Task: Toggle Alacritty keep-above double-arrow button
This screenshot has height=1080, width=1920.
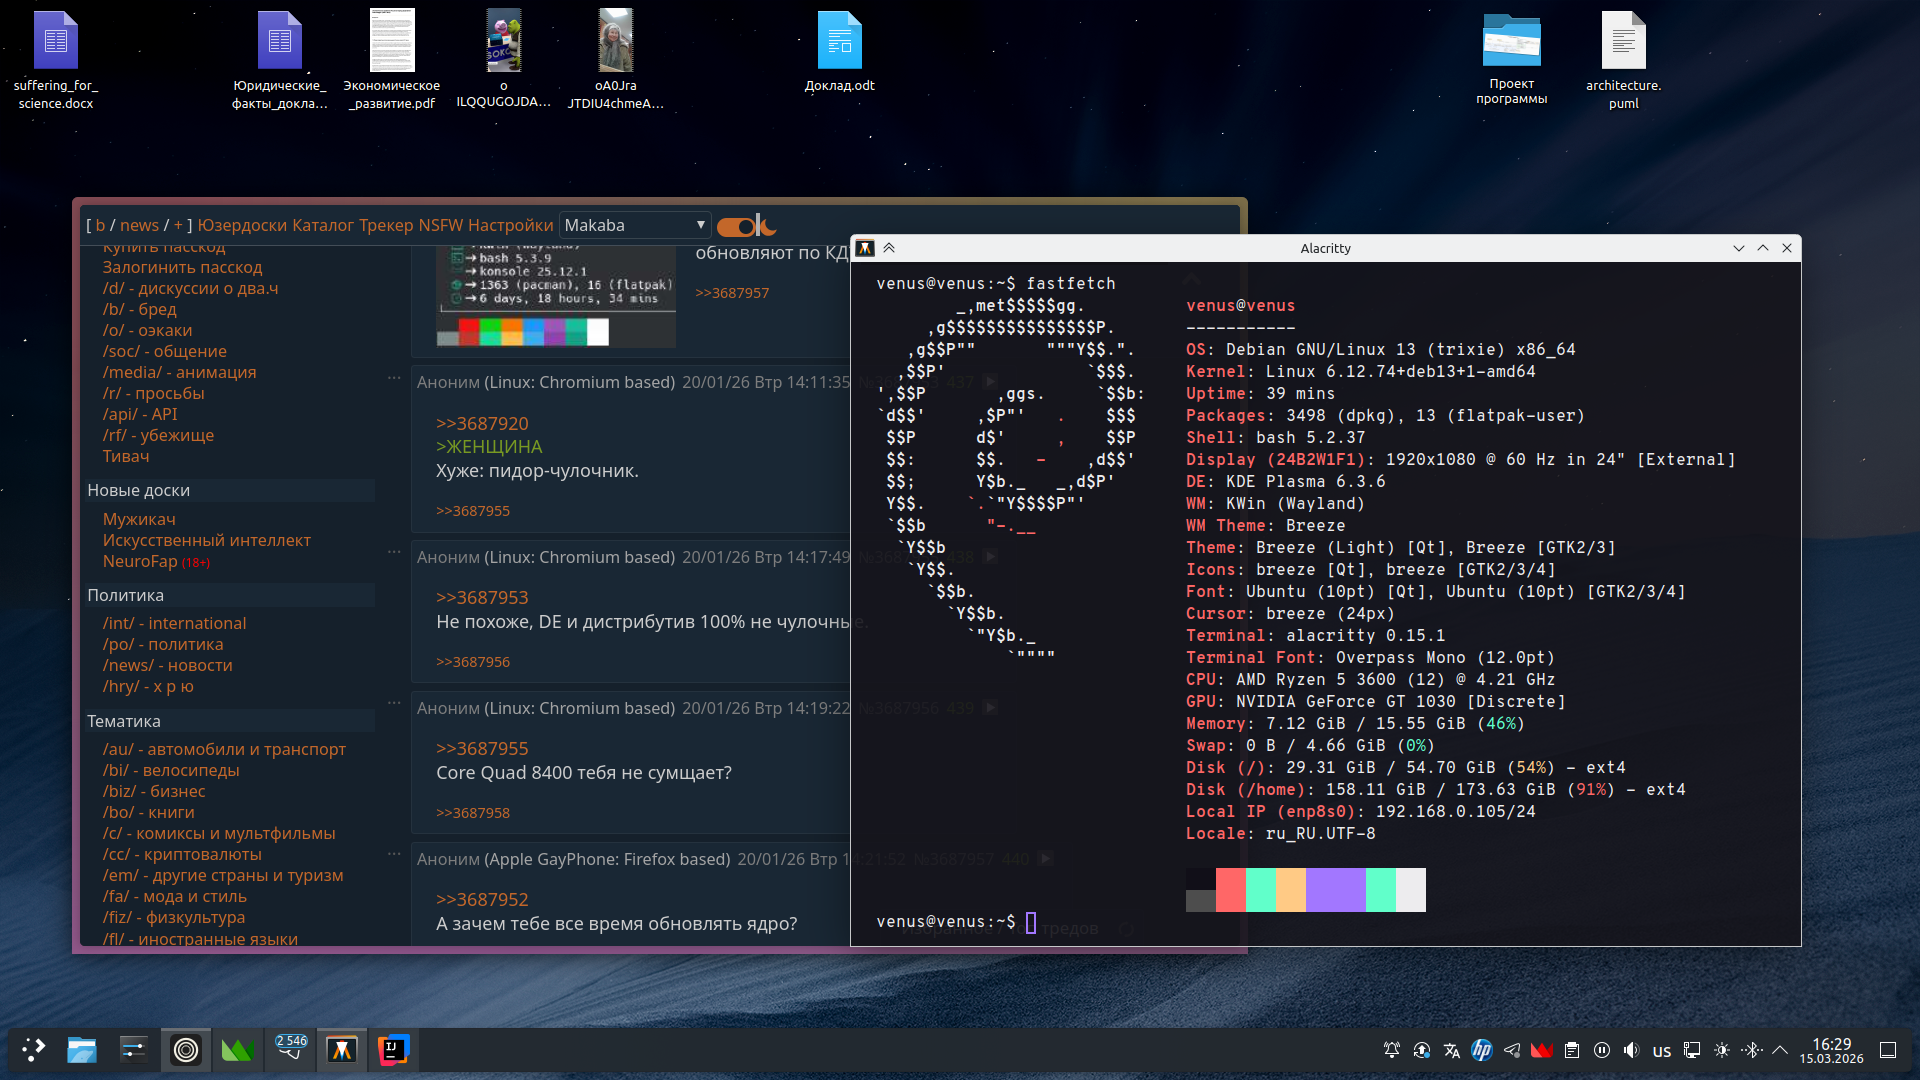Action: coord(889,248)
